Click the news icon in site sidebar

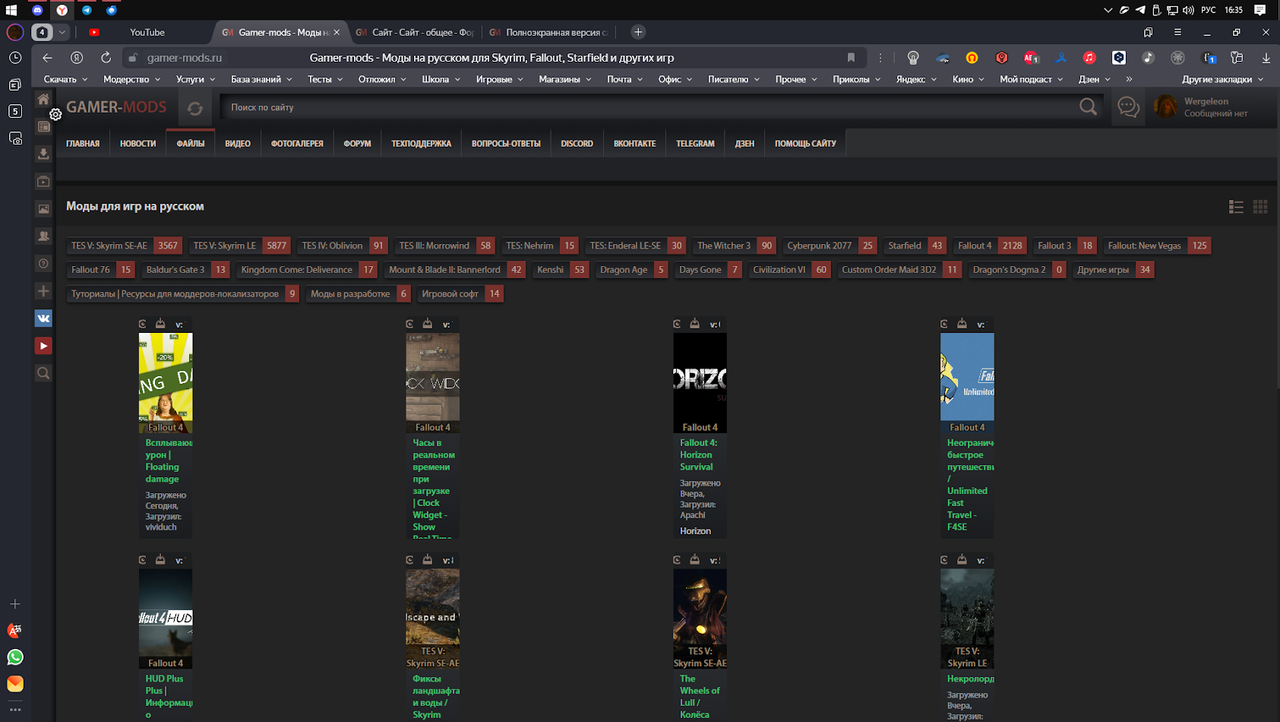pyautogui.click(x=43, y=127)
